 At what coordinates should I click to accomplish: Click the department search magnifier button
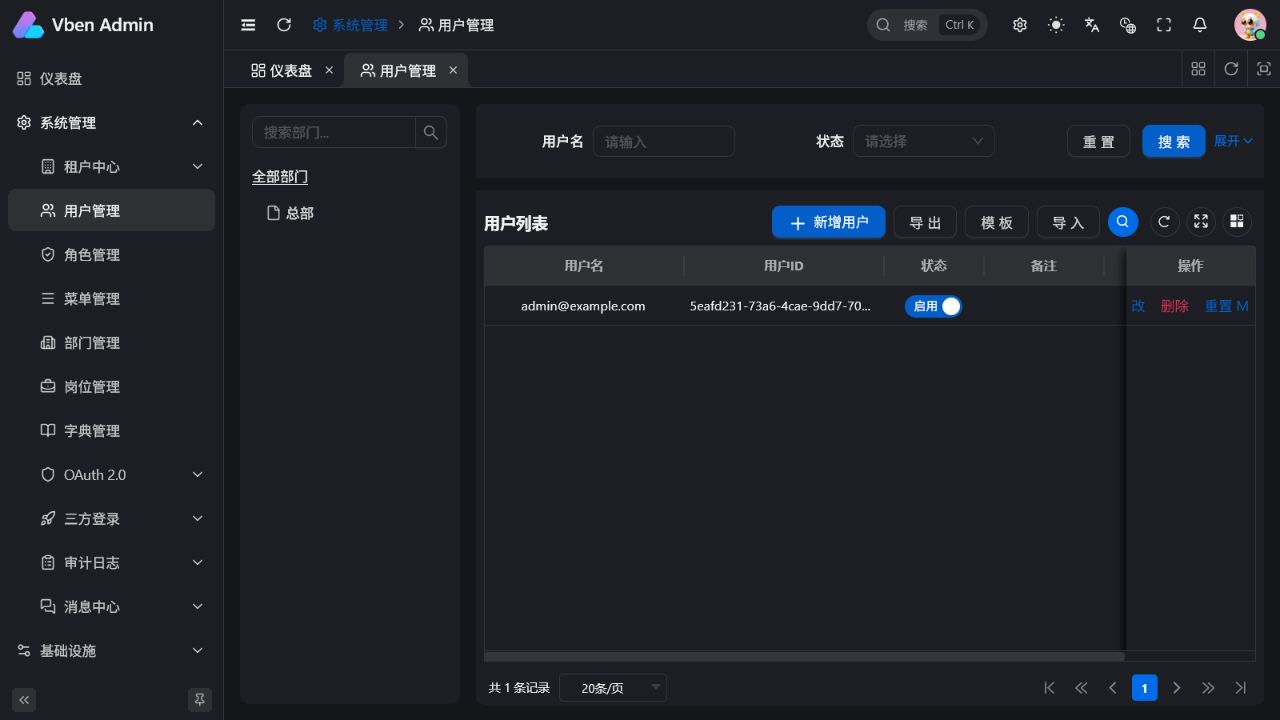click(x=431, y=132)
